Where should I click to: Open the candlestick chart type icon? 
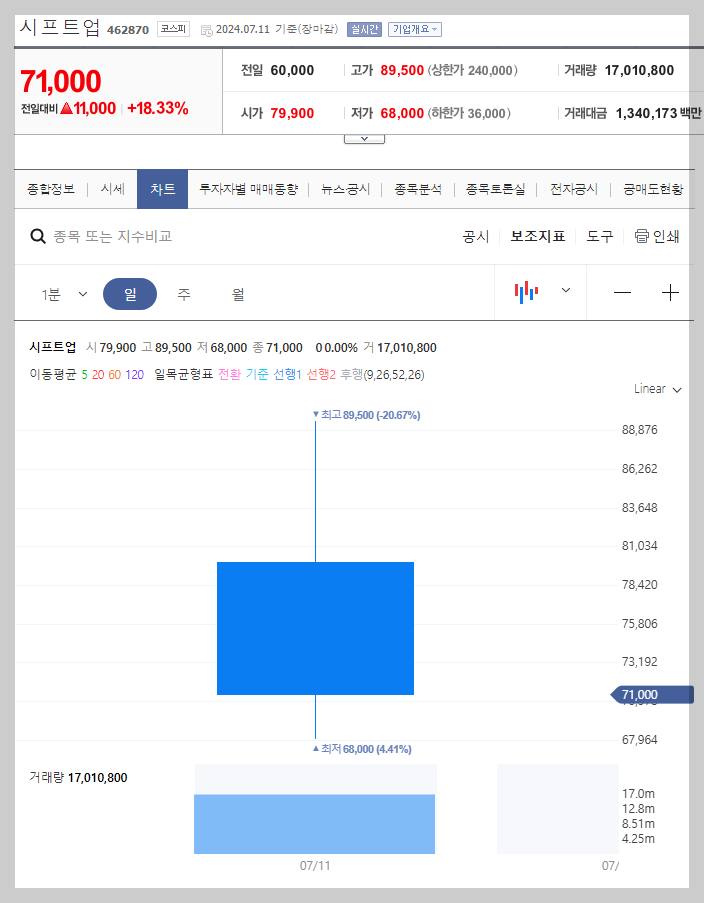tap(526, 292)
